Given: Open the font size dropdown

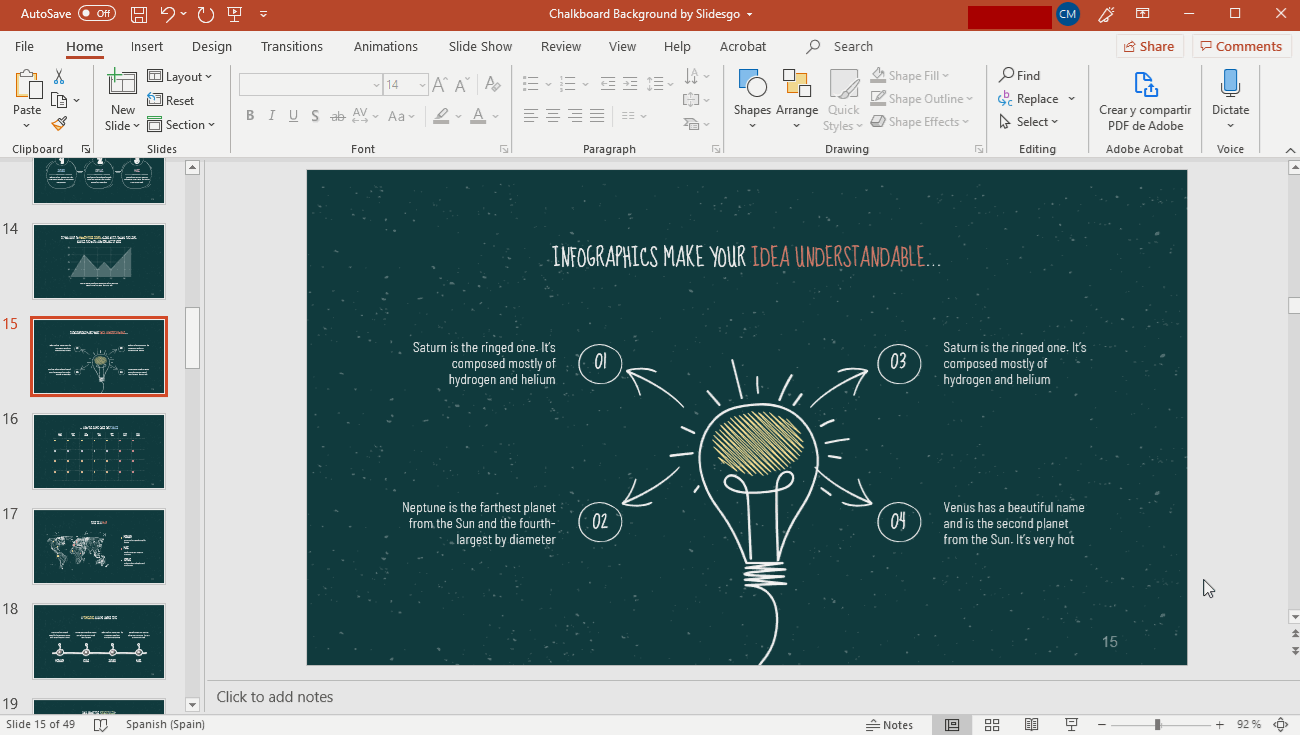Looking at the screenshot, I should click(422, 85).
